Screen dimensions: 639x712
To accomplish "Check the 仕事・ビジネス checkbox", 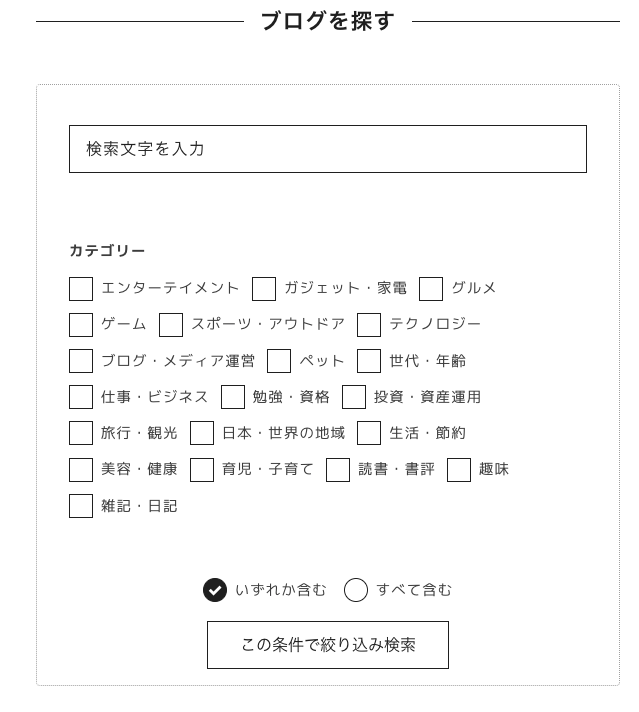I will [81, 397].
